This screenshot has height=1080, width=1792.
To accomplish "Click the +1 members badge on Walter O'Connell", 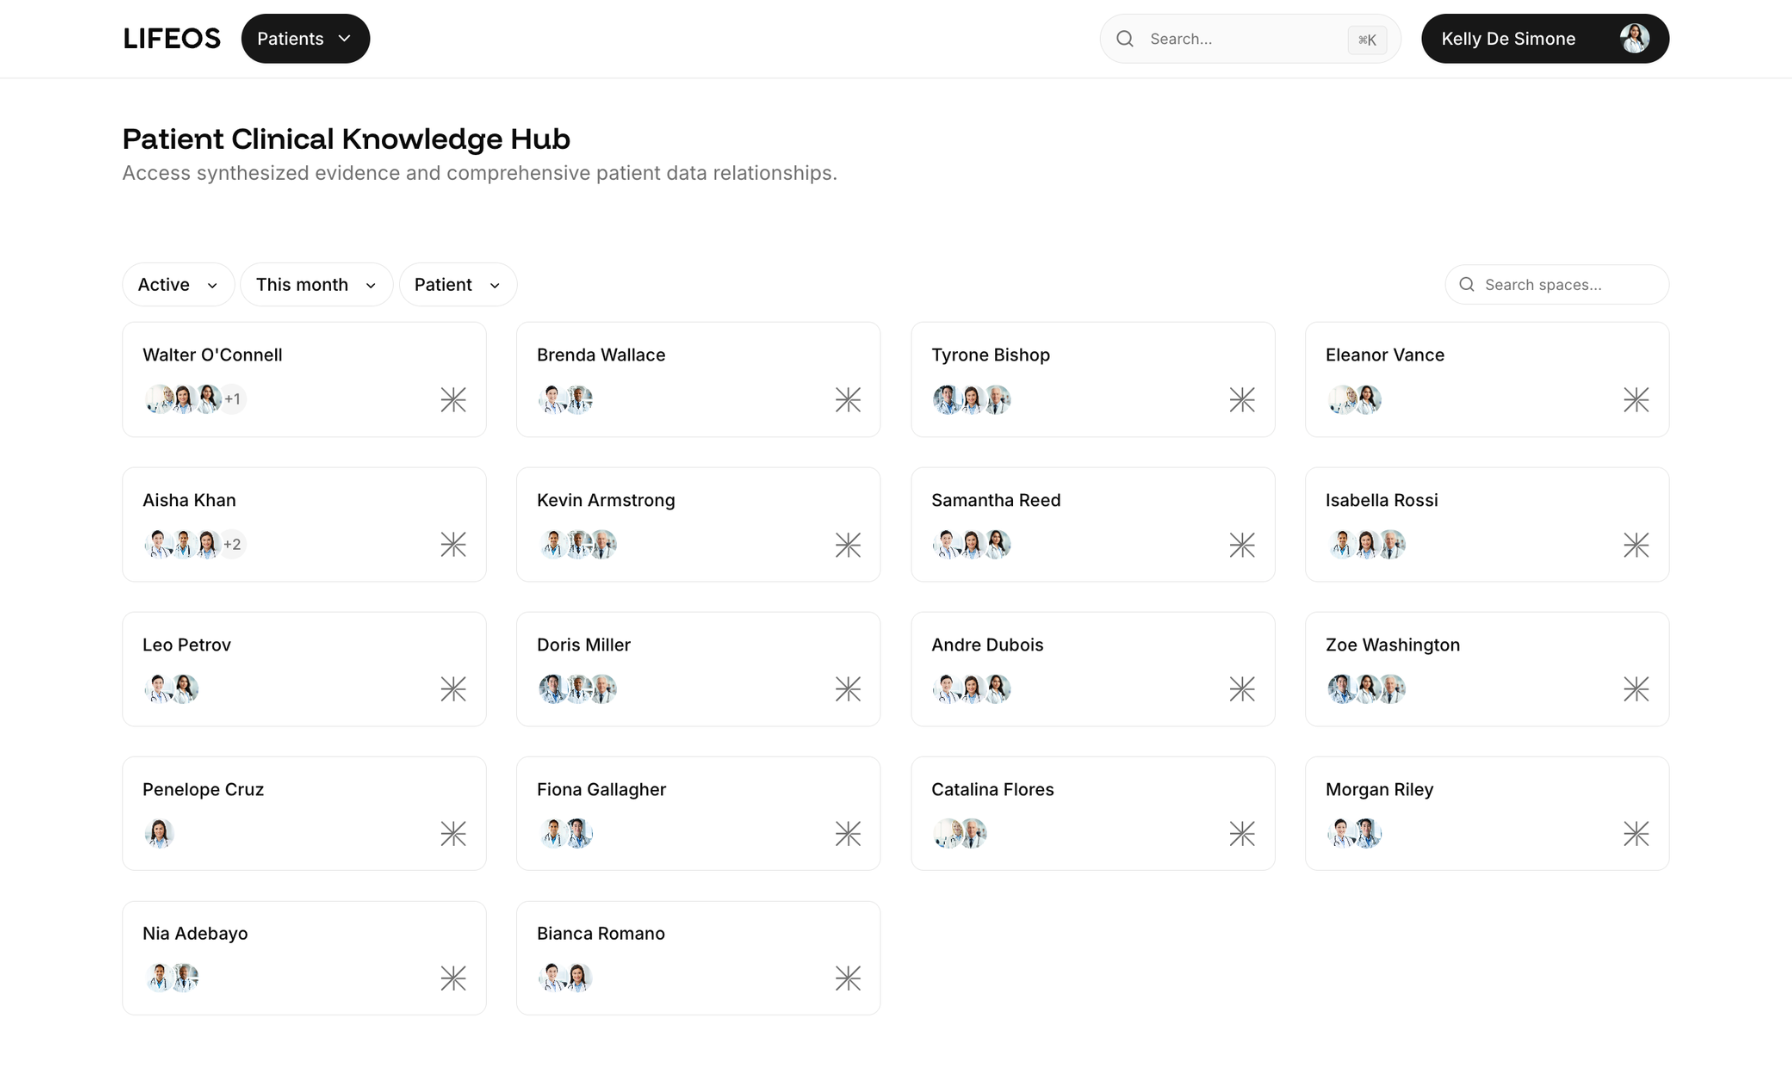I will coord(232,399).
